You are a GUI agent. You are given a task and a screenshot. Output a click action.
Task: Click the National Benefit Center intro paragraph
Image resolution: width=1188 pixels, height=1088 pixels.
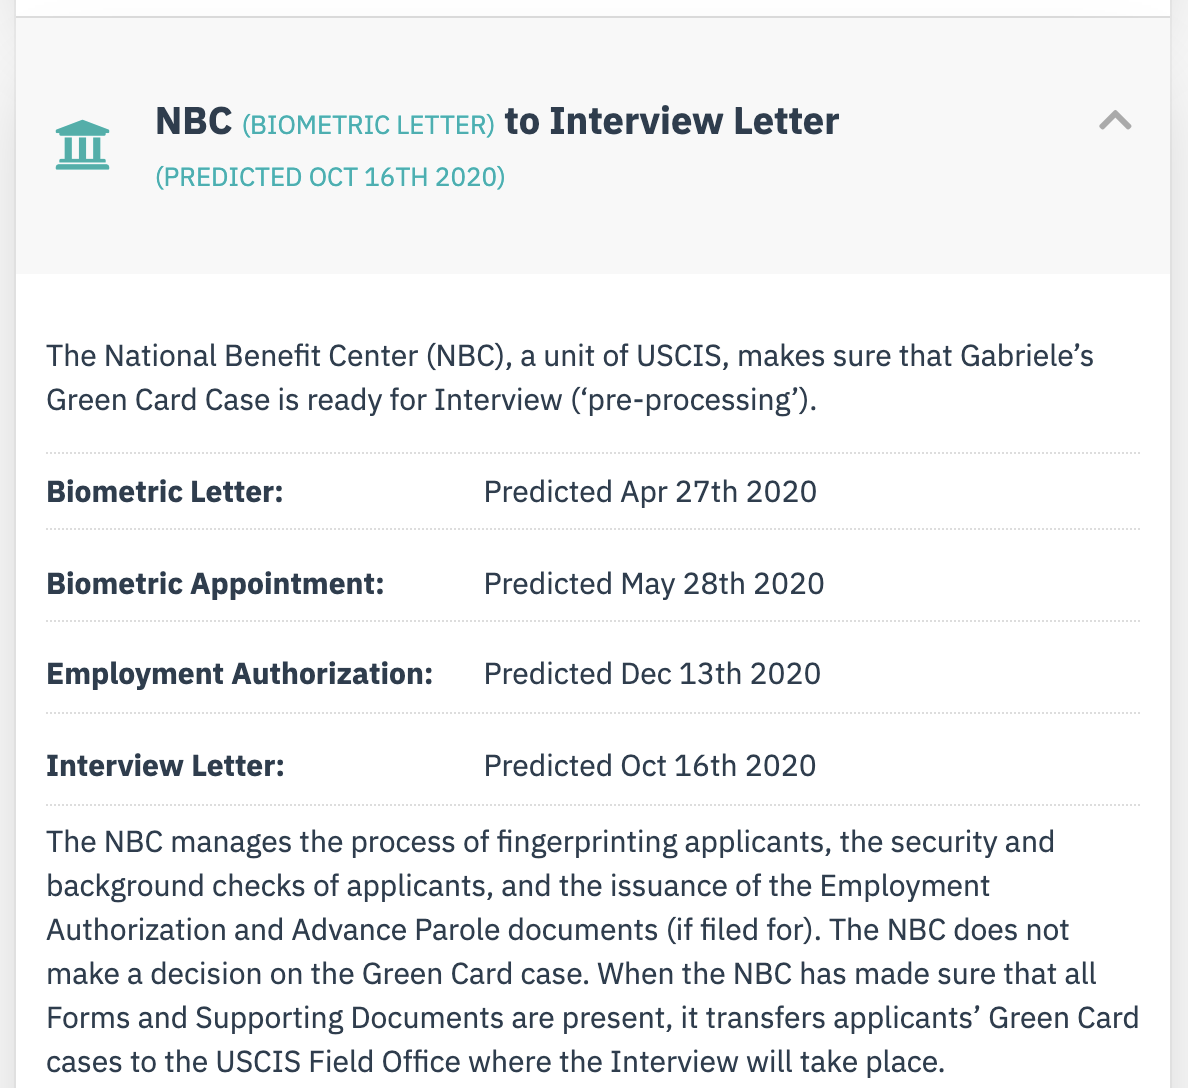[570, 377]
